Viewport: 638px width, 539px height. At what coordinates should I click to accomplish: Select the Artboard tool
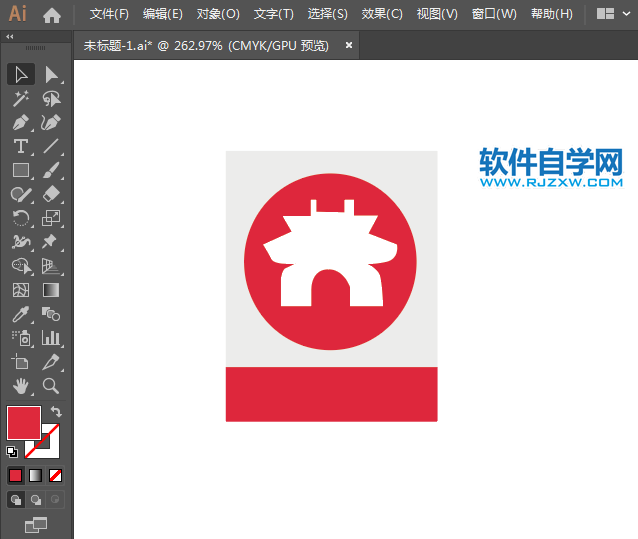[21, 362]
